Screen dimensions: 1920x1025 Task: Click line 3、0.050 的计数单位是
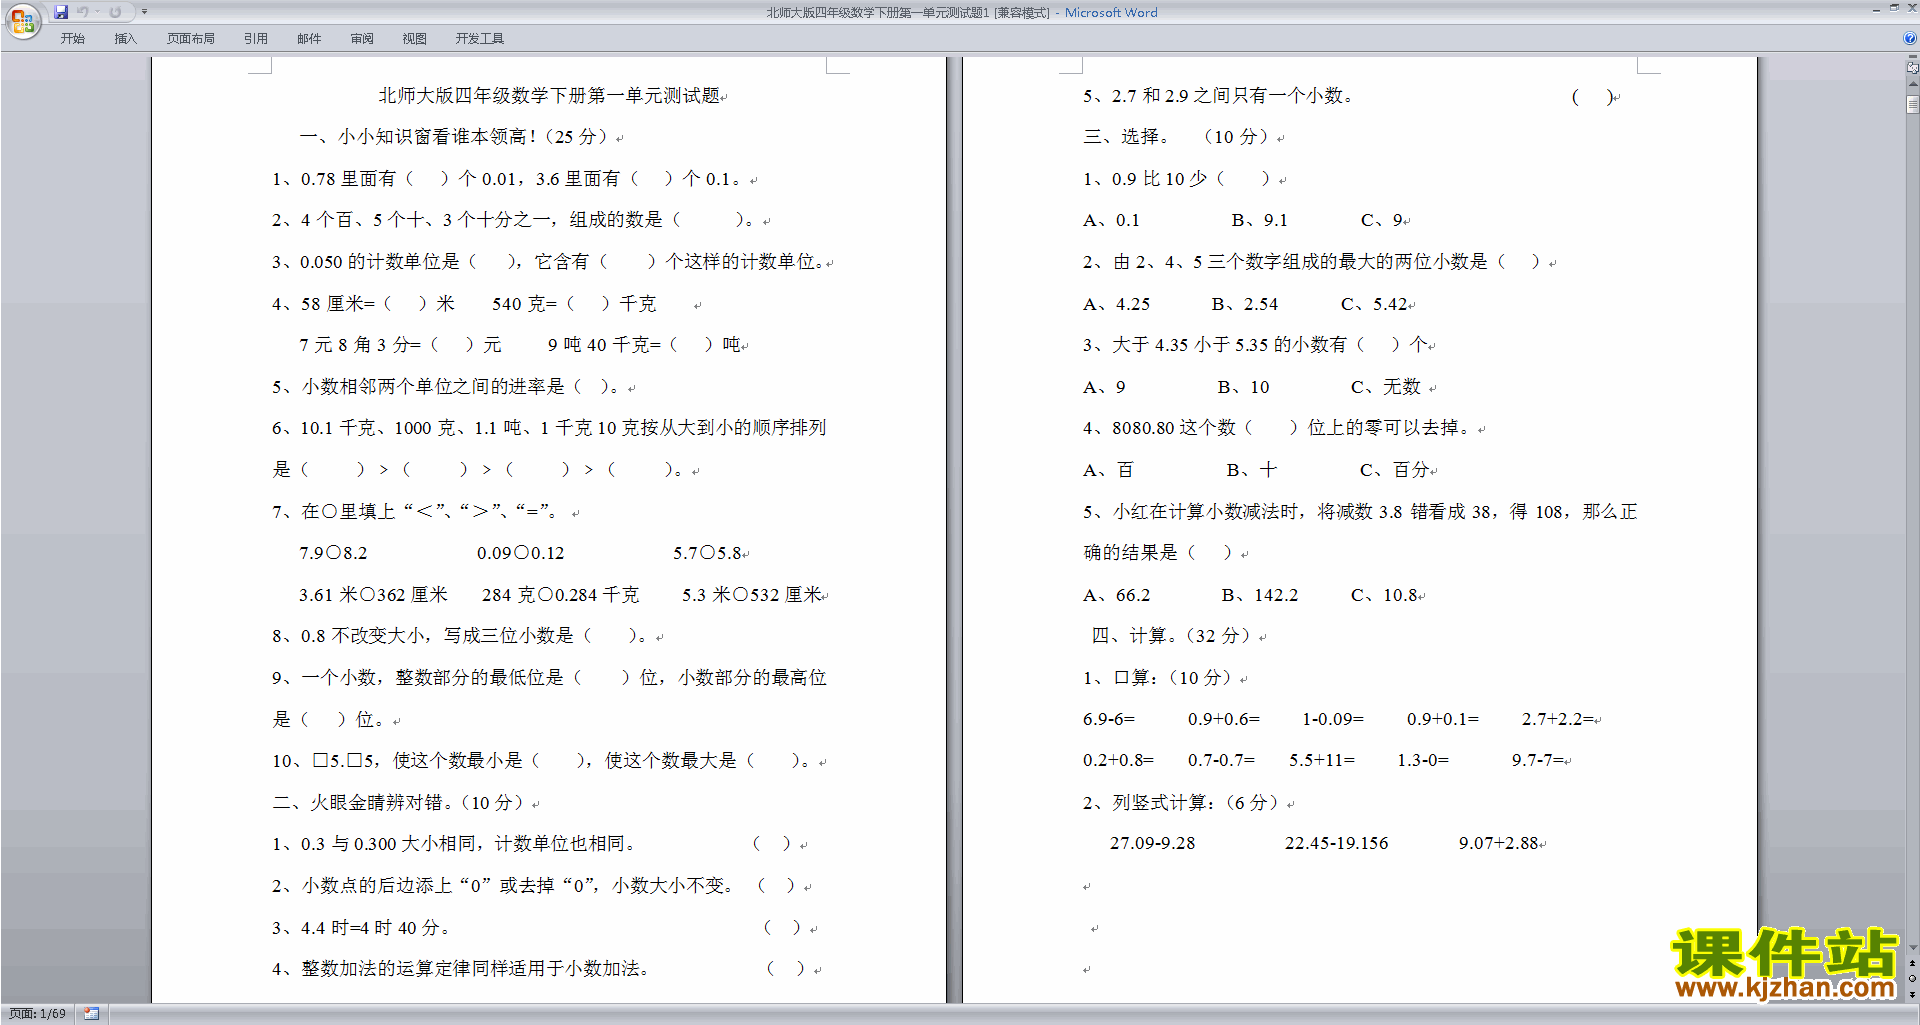tap(548, 262)
